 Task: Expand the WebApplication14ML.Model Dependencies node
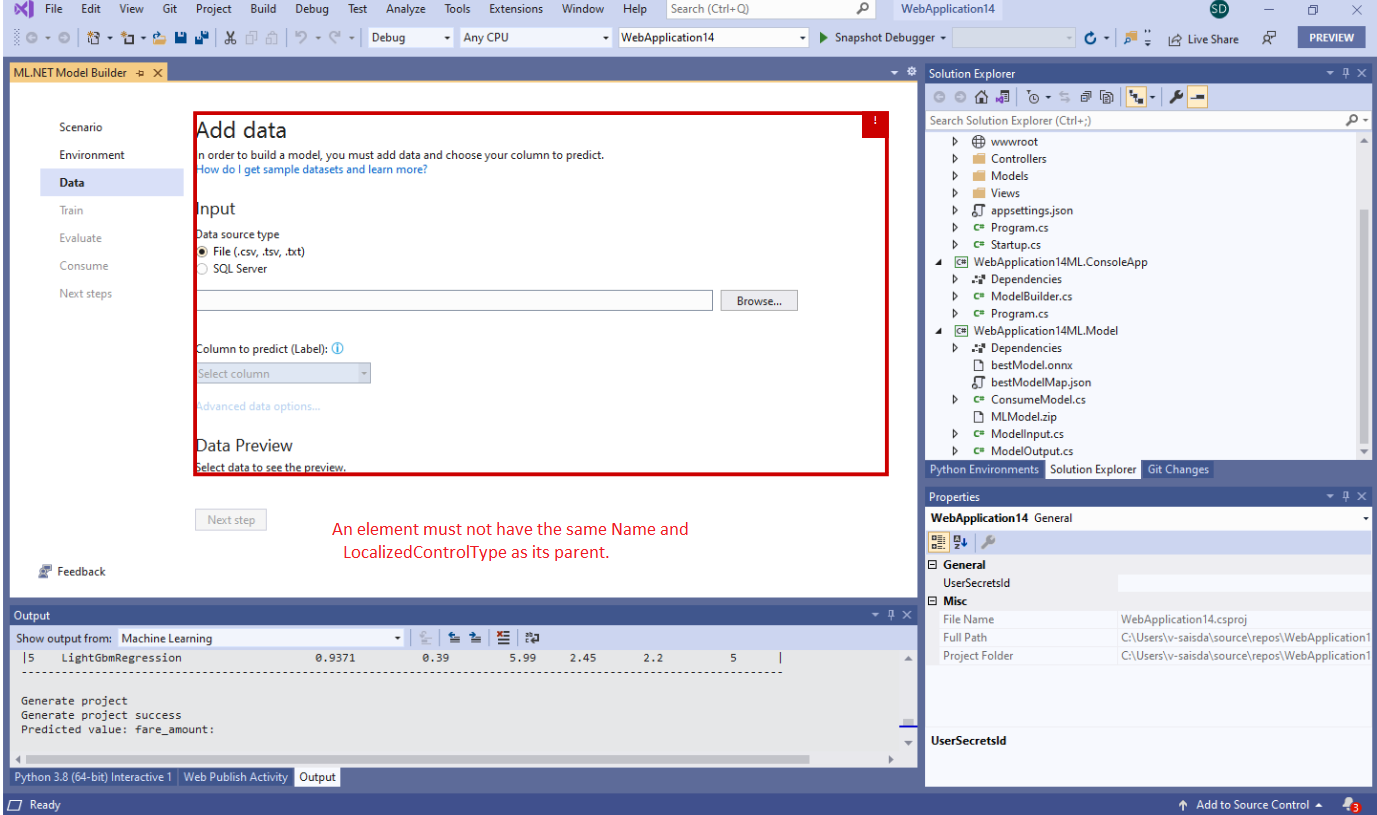(x=955, y=347)
